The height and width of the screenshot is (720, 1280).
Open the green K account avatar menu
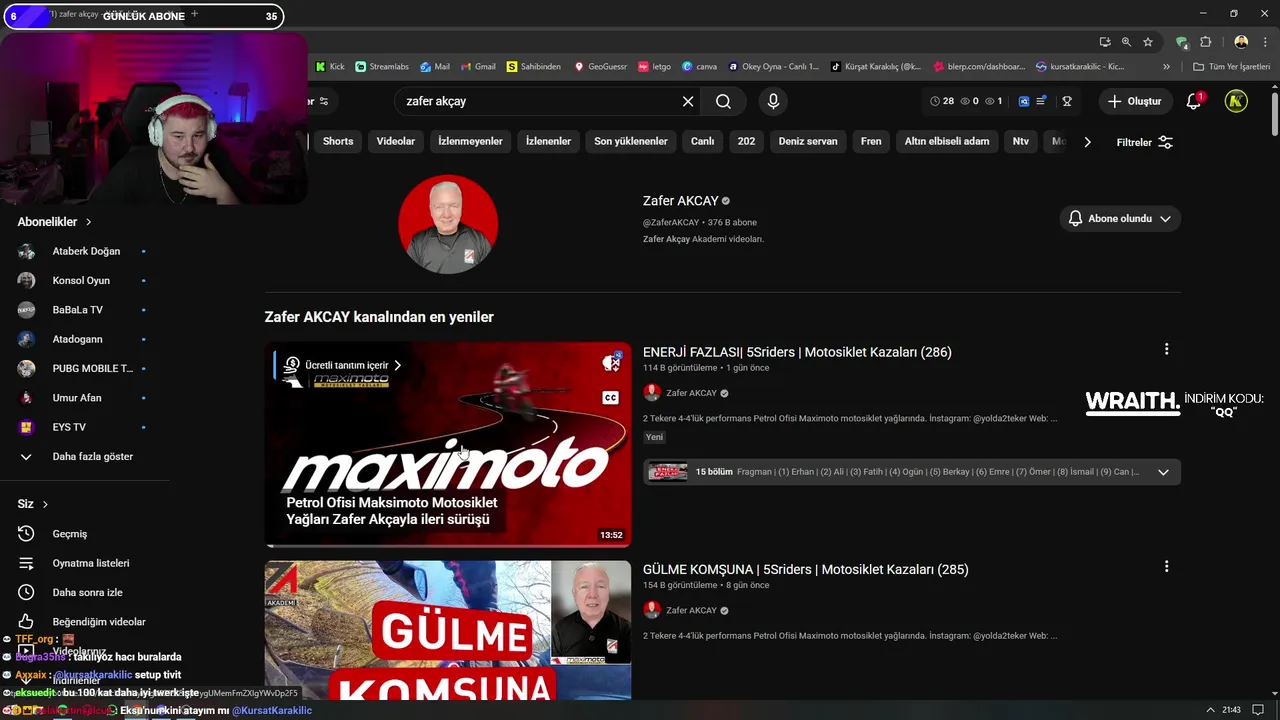tap(1236, 101)
